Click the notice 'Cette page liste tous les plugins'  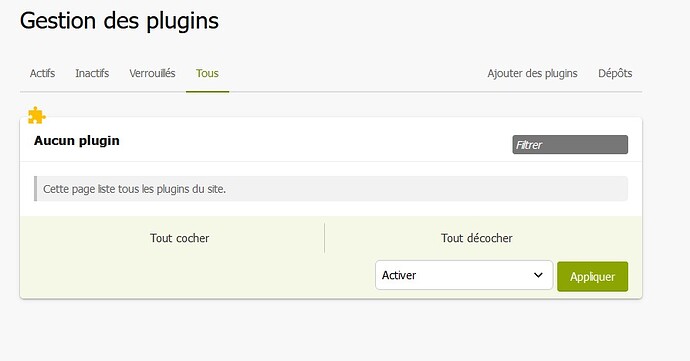coord(134,189)
